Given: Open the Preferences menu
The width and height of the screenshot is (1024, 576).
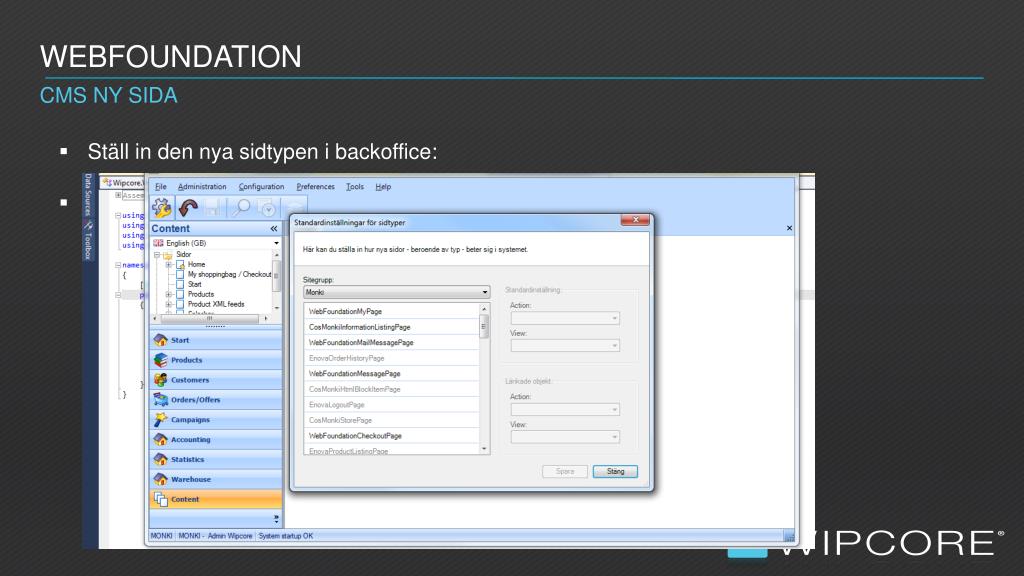Looking at the screenshot, I should [x=315, y=187].
